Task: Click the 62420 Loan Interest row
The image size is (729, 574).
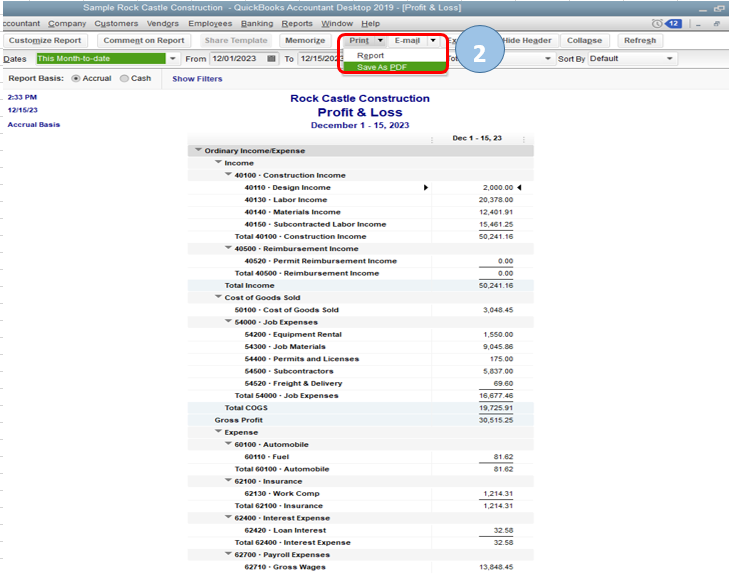Action: tap(361, 530)
